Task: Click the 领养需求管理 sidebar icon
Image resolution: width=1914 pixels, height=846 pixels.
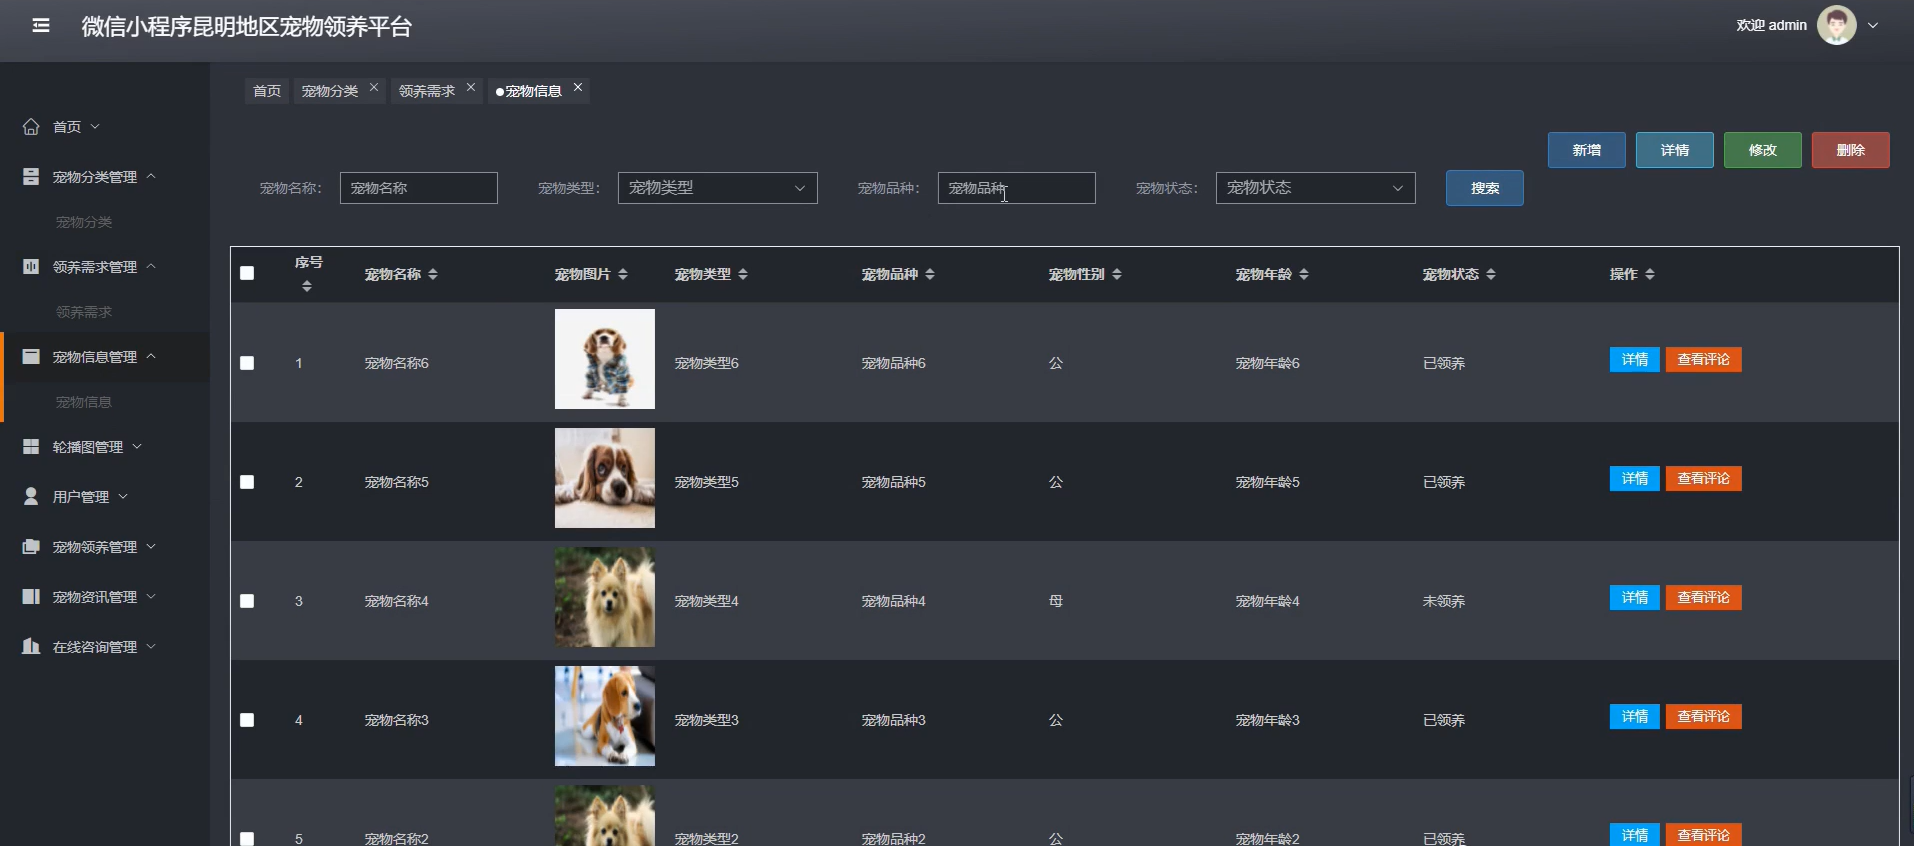Action: pyautogui.click(x=31, y=267)
